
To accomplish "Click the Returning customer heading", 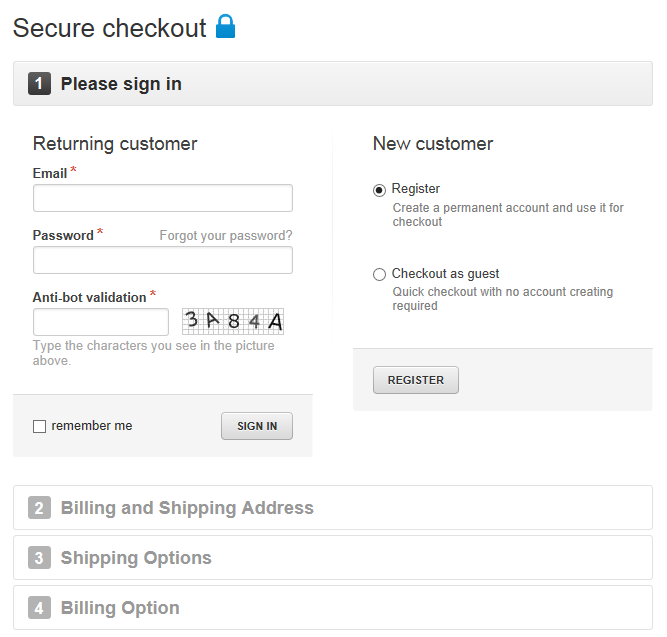I will tap(115, 144).
